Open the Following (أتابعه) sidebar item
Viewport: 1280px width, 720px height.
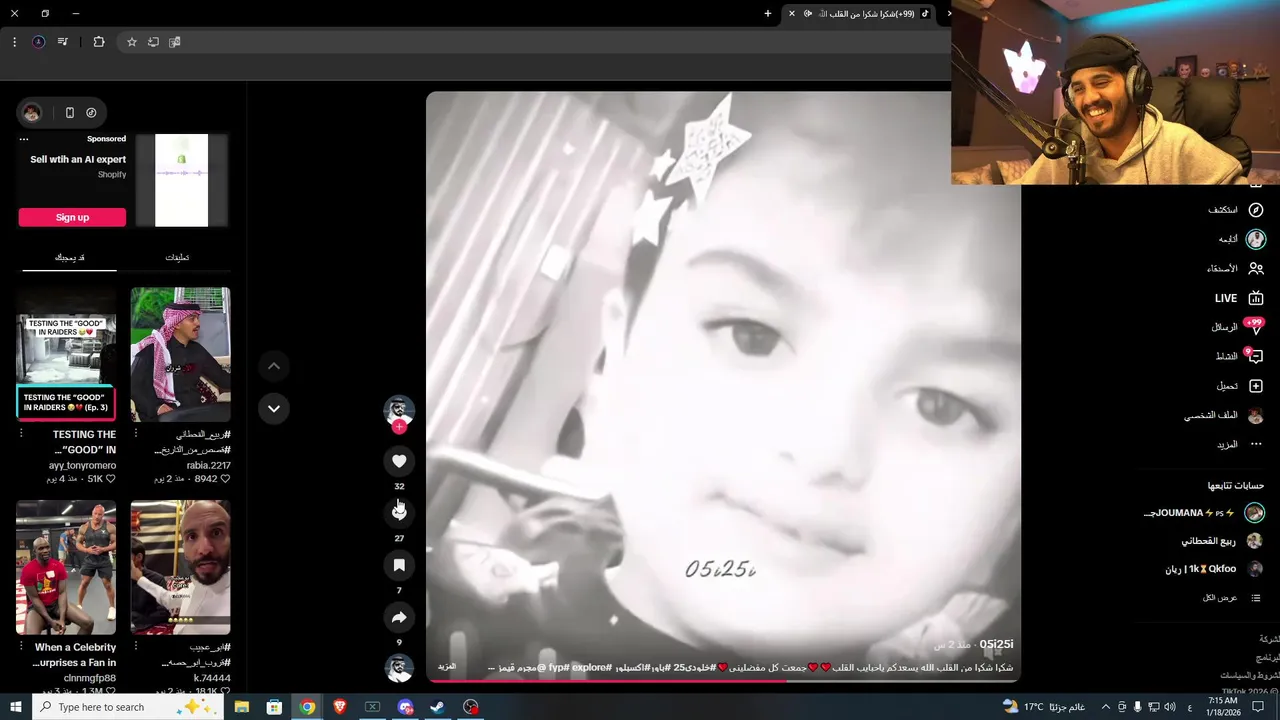click(x=1240, y=239)
